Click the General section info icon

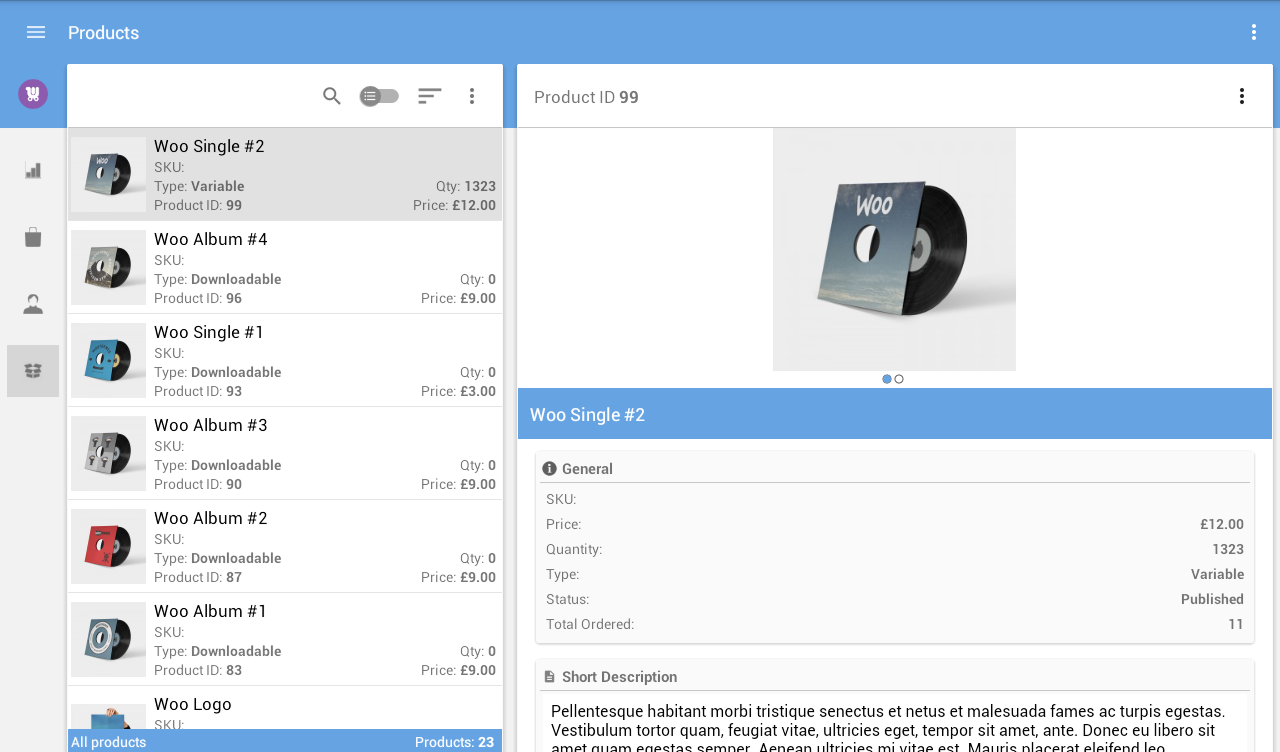549,468
